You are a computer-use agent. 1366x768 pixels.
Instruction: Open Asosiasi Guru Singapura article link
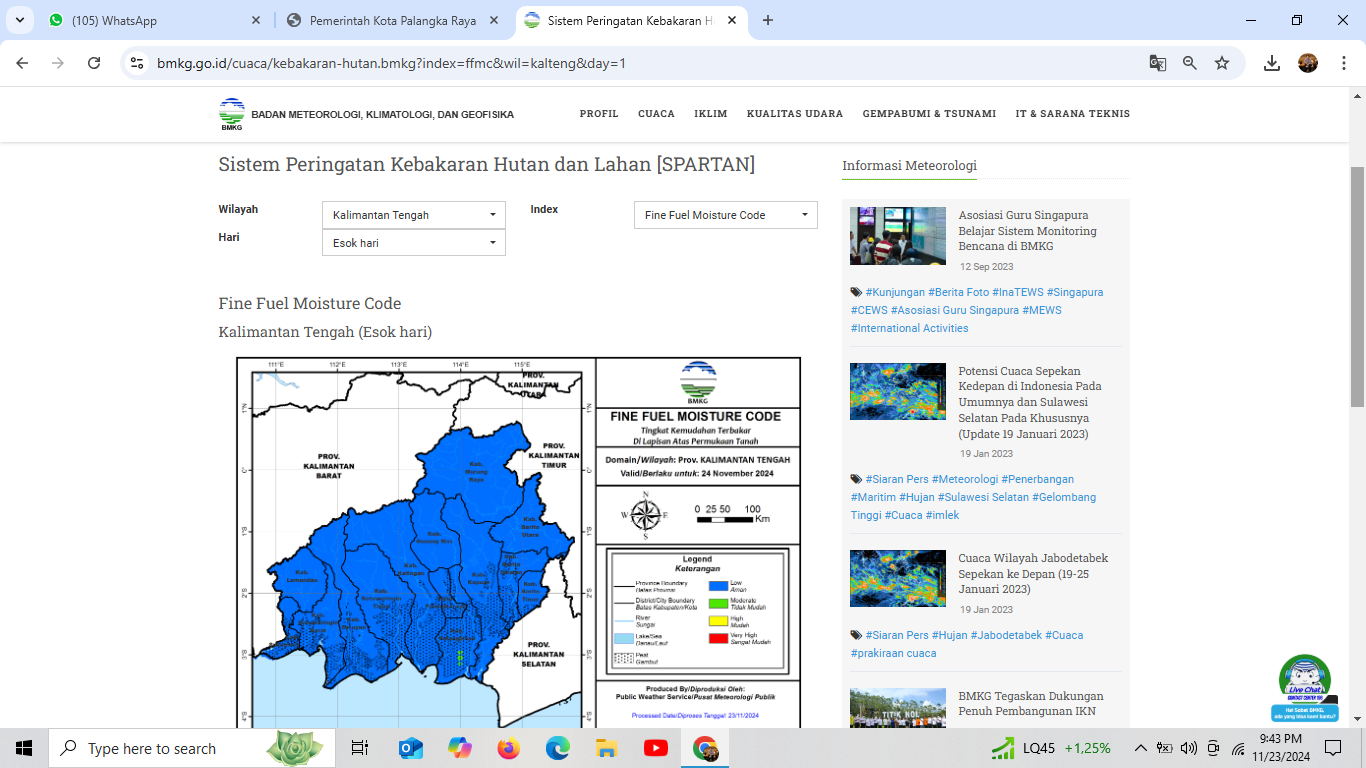tap(1028, 231)
